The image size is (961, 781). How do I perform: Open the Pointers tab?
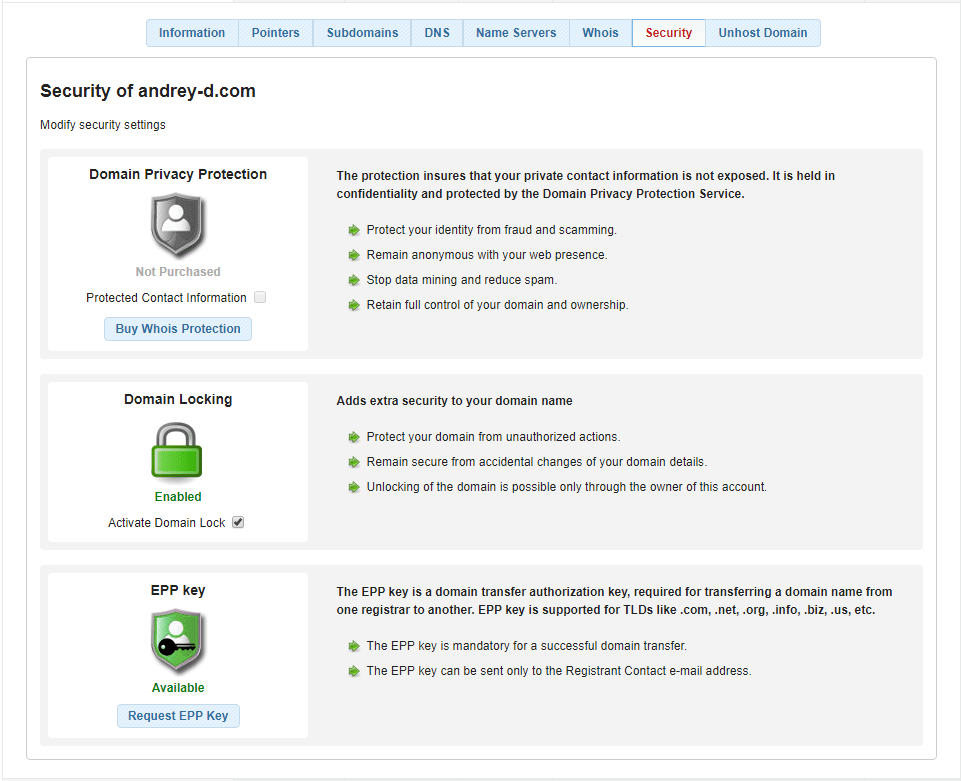[275, 33]
